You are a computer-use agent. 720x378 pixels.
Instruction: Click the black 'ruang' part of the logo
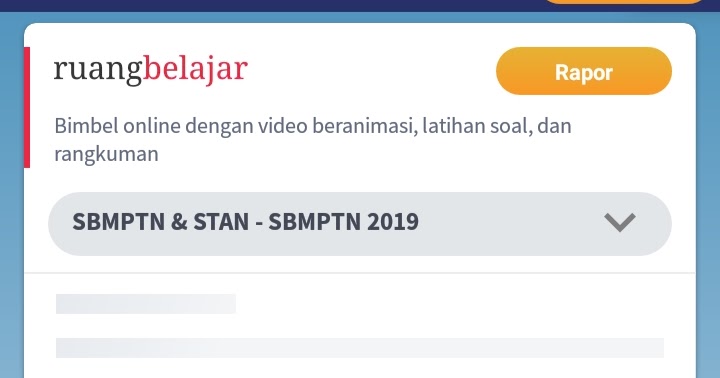click(98, 71)
